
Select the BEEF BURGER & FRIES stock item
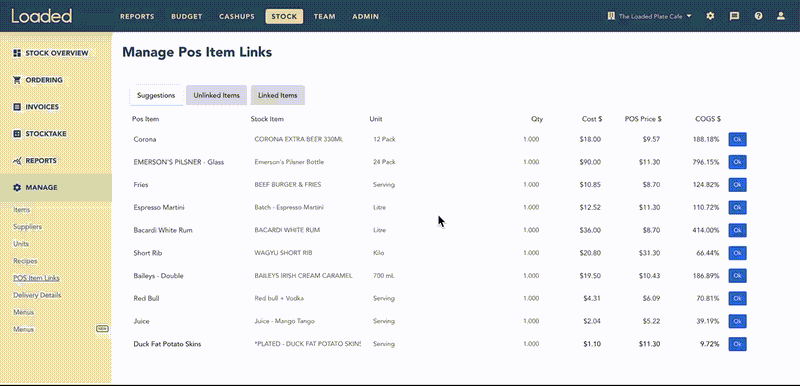point(288,185)
